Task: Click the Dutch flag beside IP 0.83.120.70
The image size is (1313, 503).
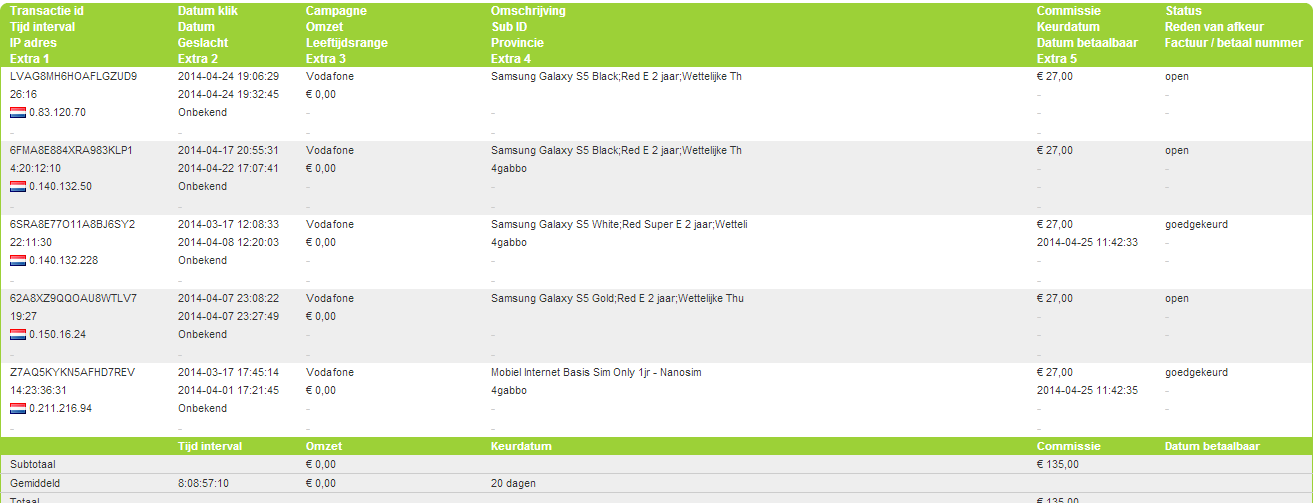Action: (18, 112)
